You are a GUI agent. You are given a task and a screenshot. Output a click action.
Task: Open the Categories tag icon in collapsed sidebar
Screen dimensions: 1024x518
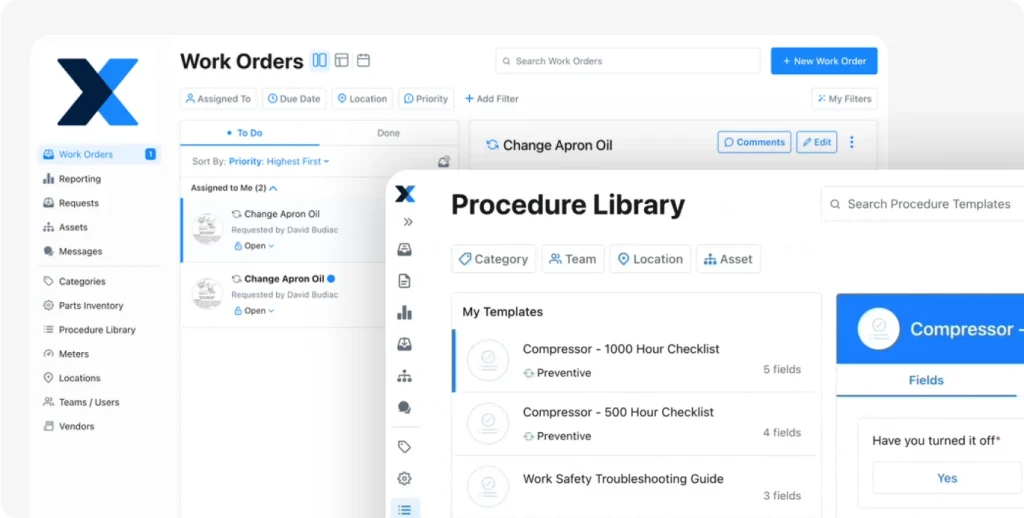point(405,447)
